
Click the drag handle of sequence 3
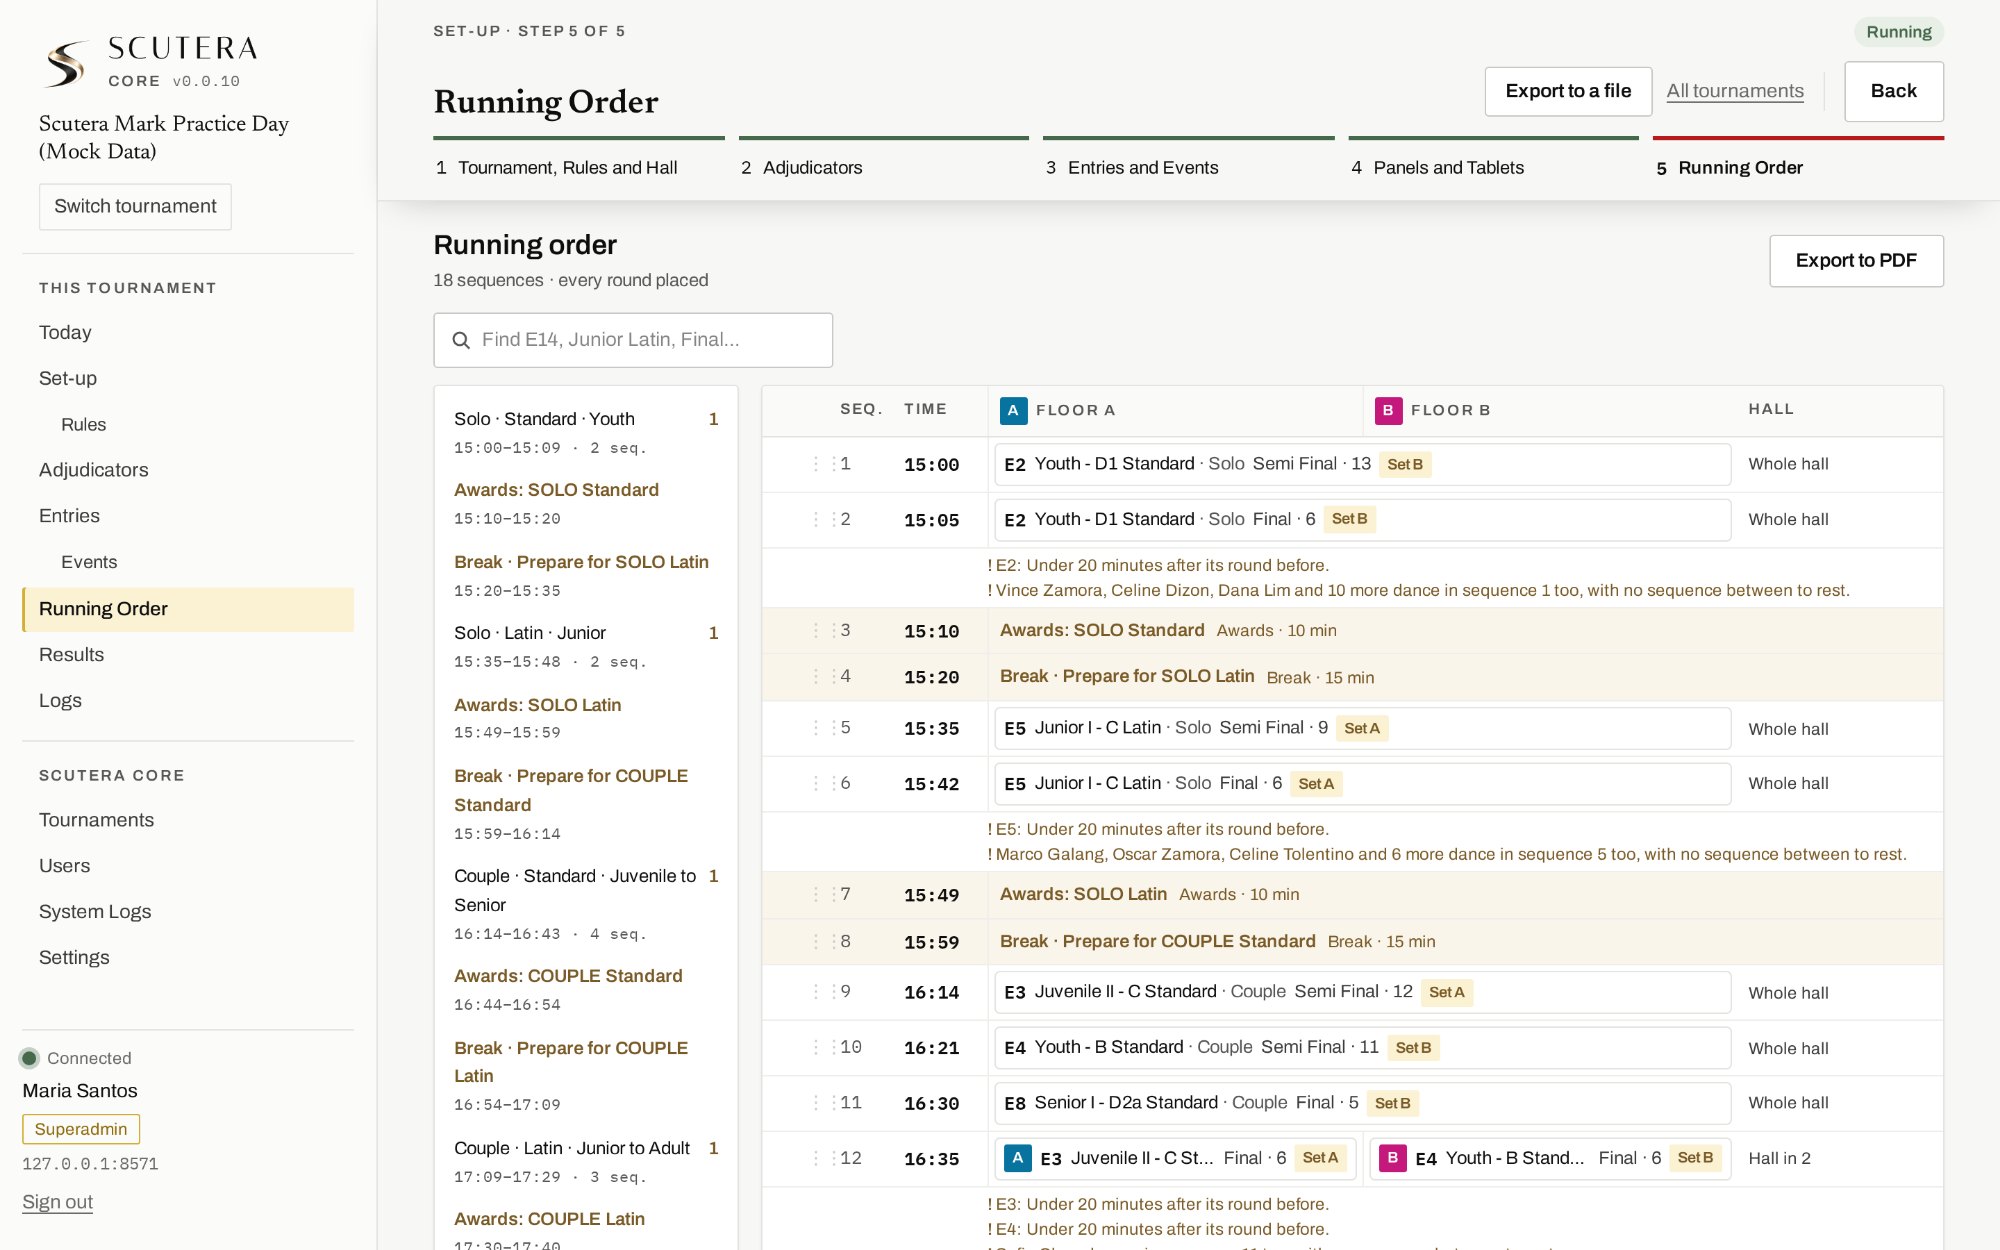tap(825, 630)
